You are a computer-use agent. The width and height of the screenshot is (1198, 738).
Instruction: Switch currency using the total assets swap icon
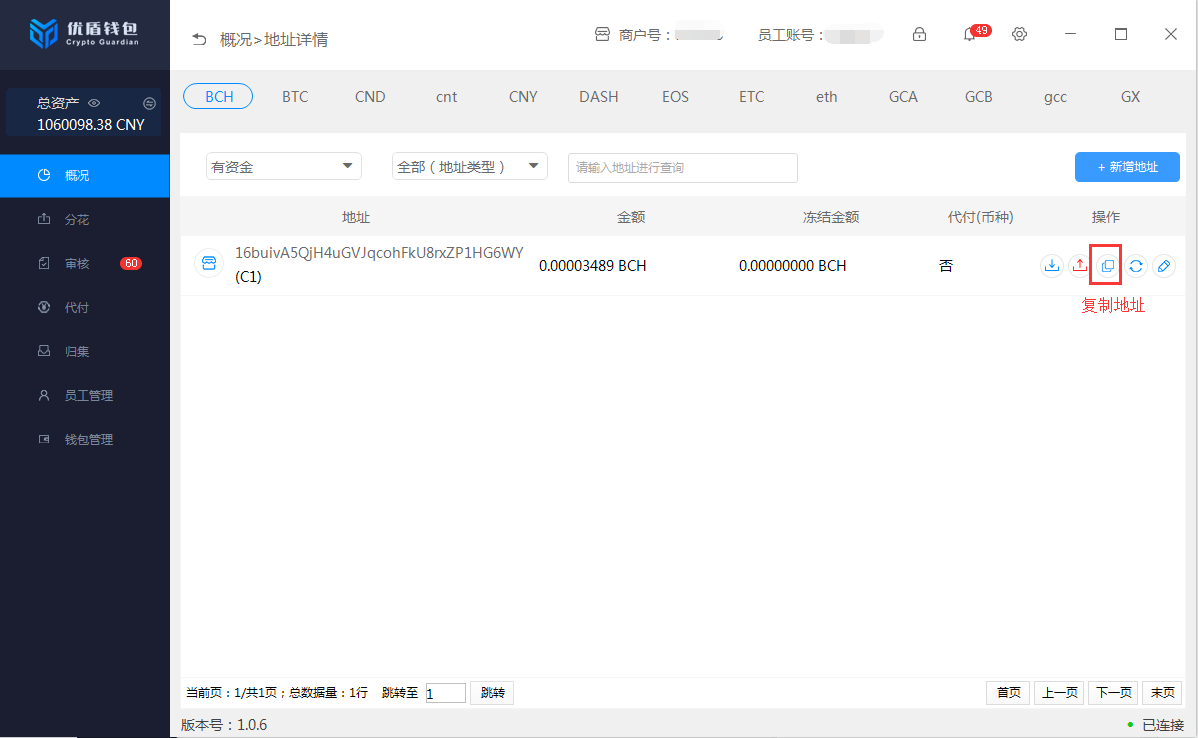(150, 103)
